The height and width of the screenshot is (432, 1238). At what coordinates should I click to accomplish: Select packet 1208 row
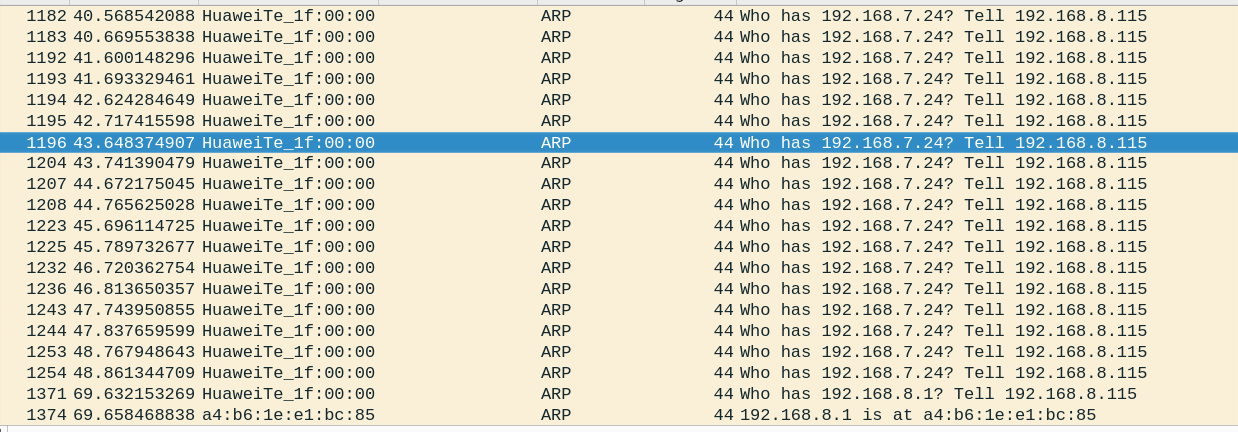(619, 205)
